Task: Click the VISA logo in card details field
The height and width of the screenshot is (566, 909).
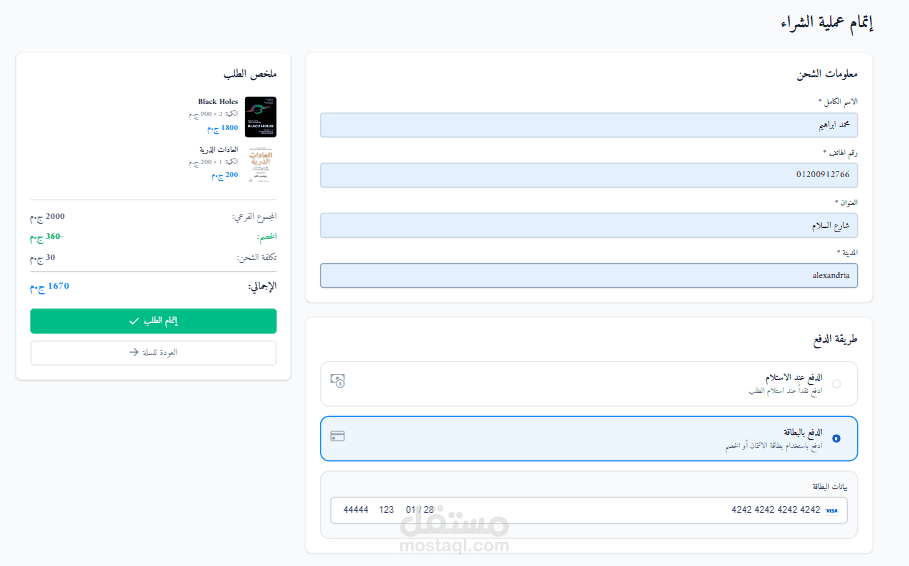Action: click(x=832, y=510)
